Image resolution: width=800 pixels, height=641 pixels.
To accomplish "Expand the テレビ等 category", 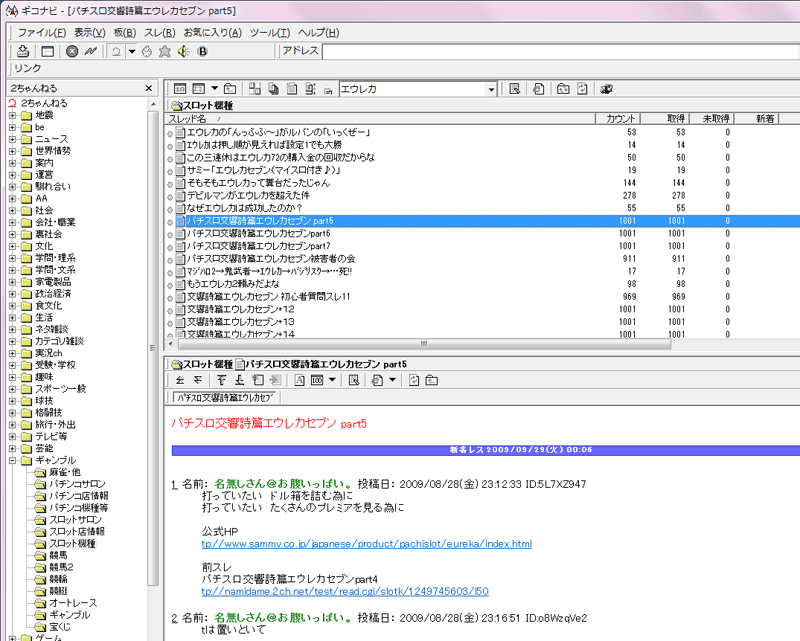I will (x=12, y=437).
